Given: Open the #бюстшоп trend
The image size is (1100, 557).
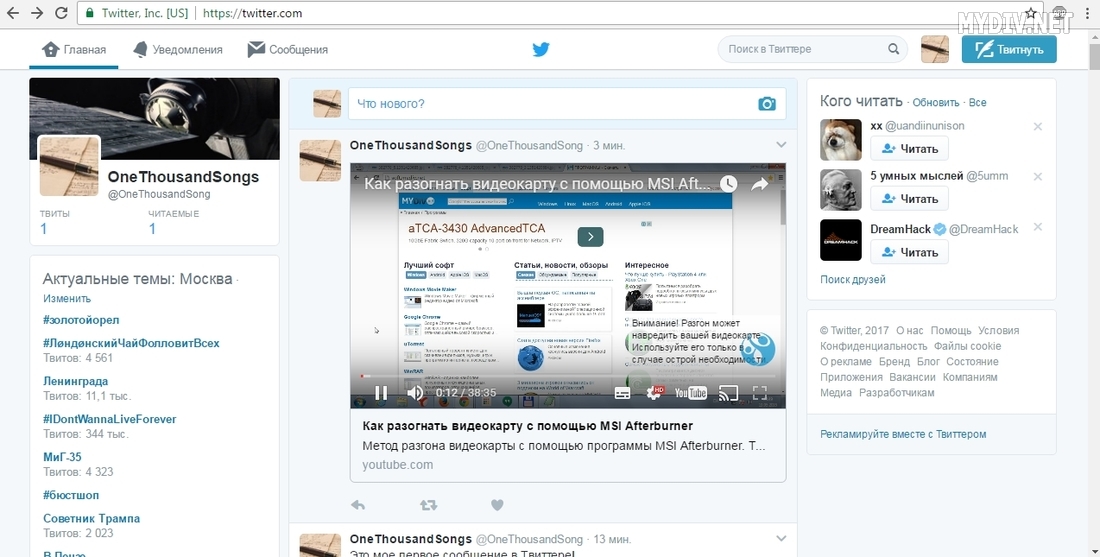Looking at the screenshot, I should [x=71, y=495].
